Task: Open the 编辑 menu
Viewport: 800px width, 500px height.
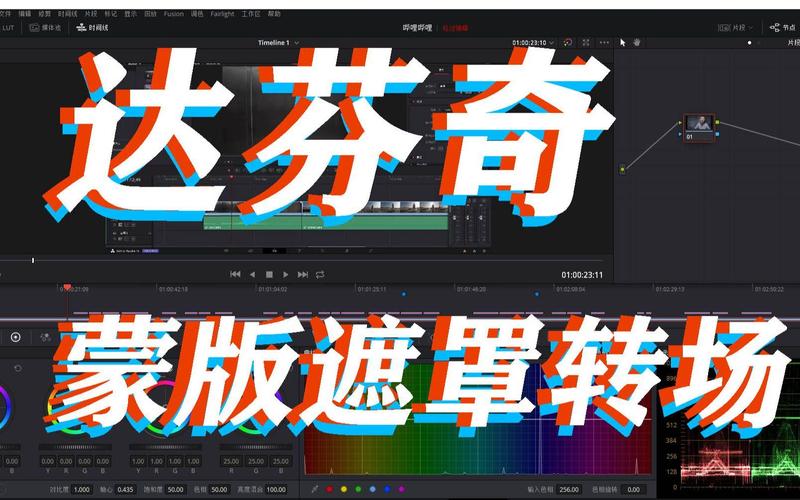Action: click(24, 14)
